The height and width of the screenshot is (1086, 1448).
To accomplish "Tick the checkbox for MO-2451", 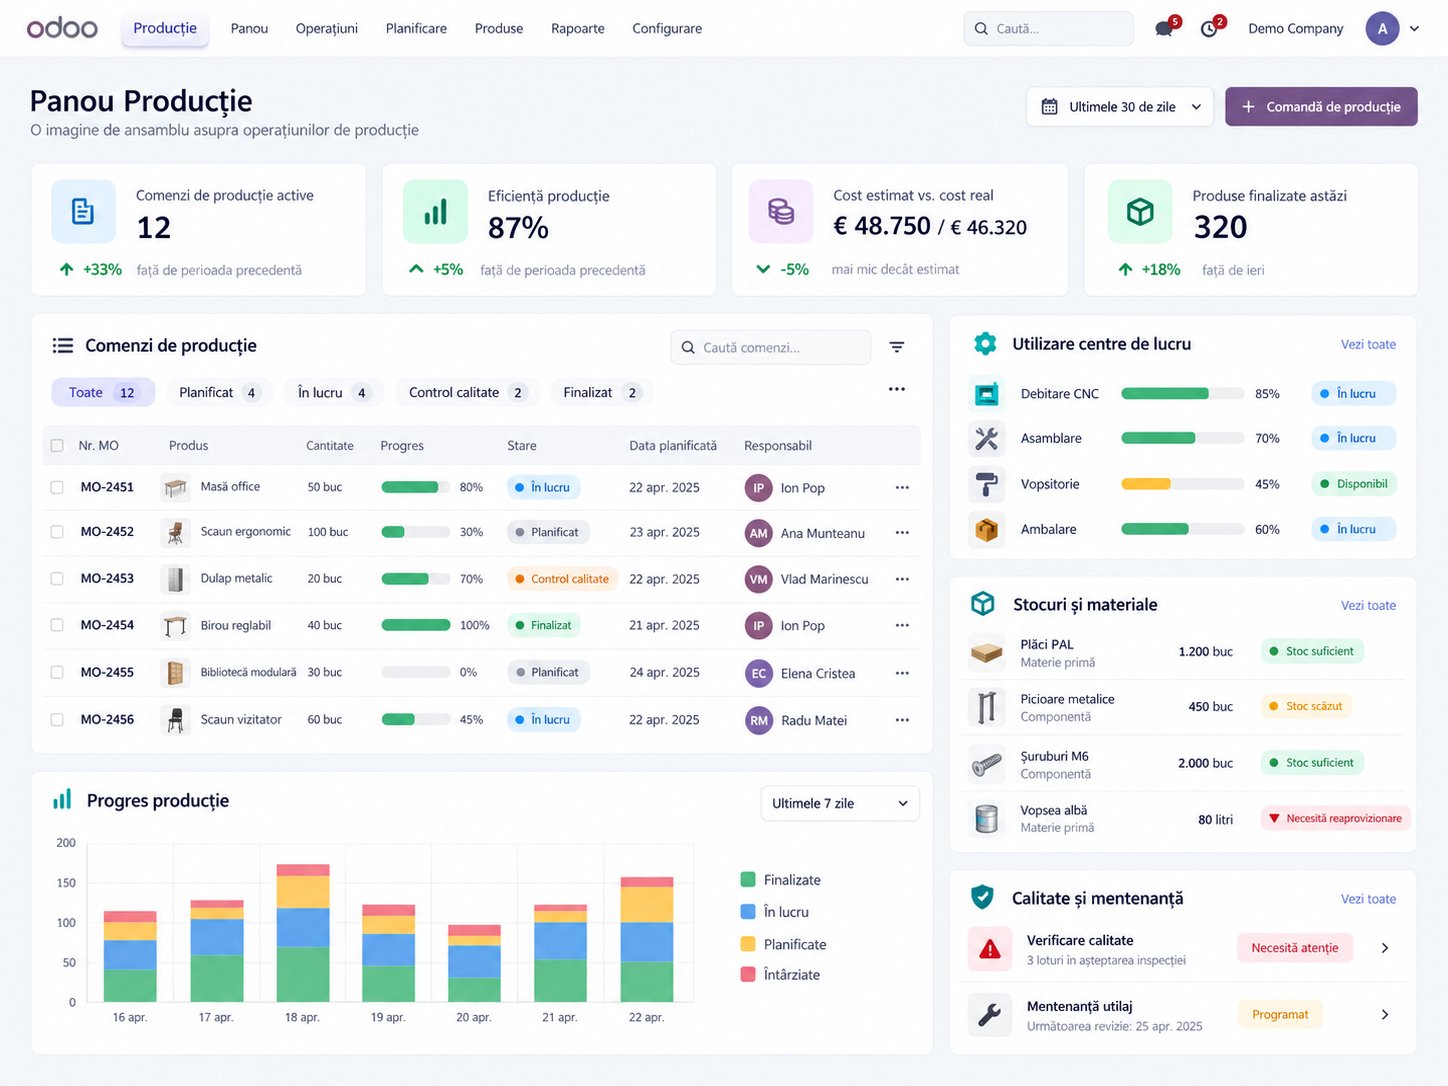I will (57, 488).
